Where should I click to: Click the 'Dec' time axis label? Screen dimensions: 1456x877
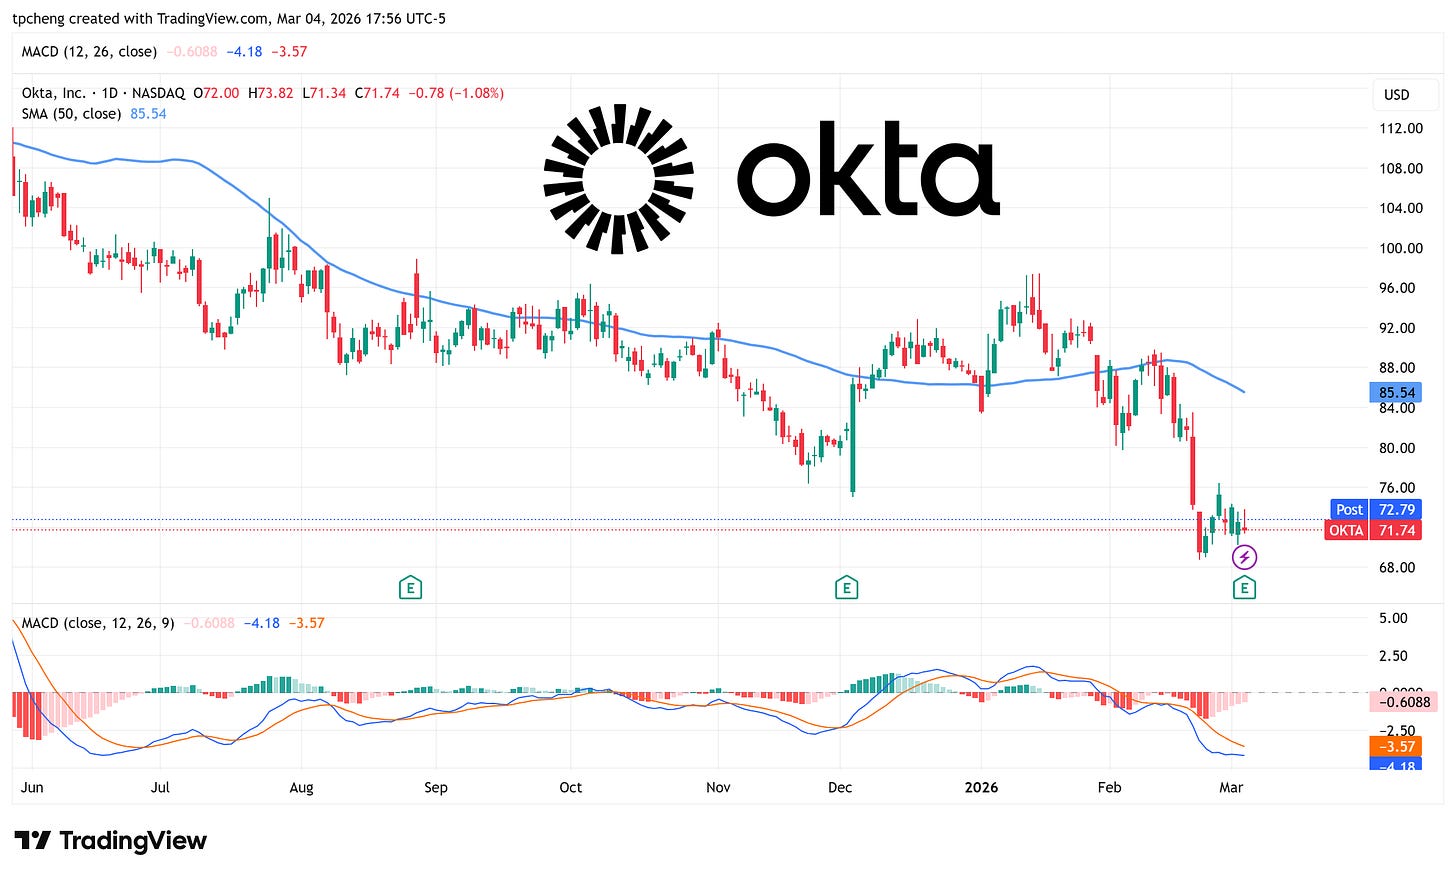pyautogui.click(x=840, y=787)
